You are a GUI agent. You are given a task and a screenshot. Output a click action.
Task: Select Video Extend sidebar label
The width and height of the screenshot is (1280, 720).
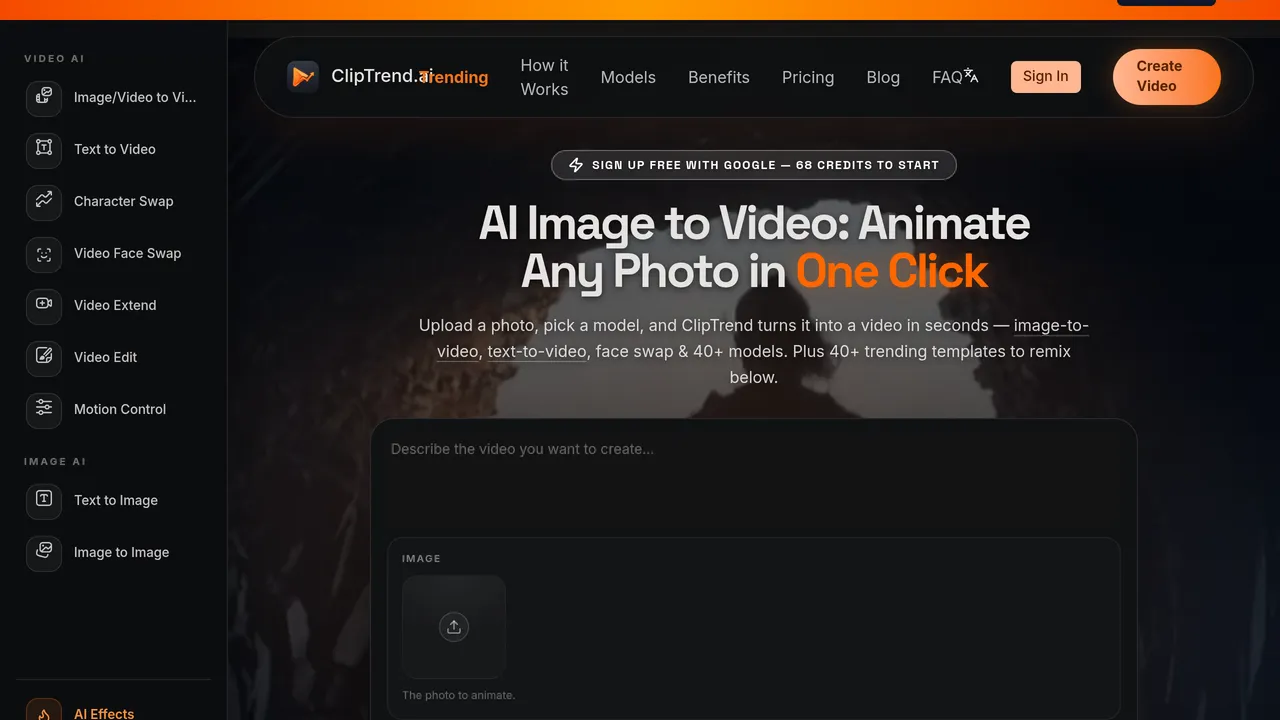point(115,305)
